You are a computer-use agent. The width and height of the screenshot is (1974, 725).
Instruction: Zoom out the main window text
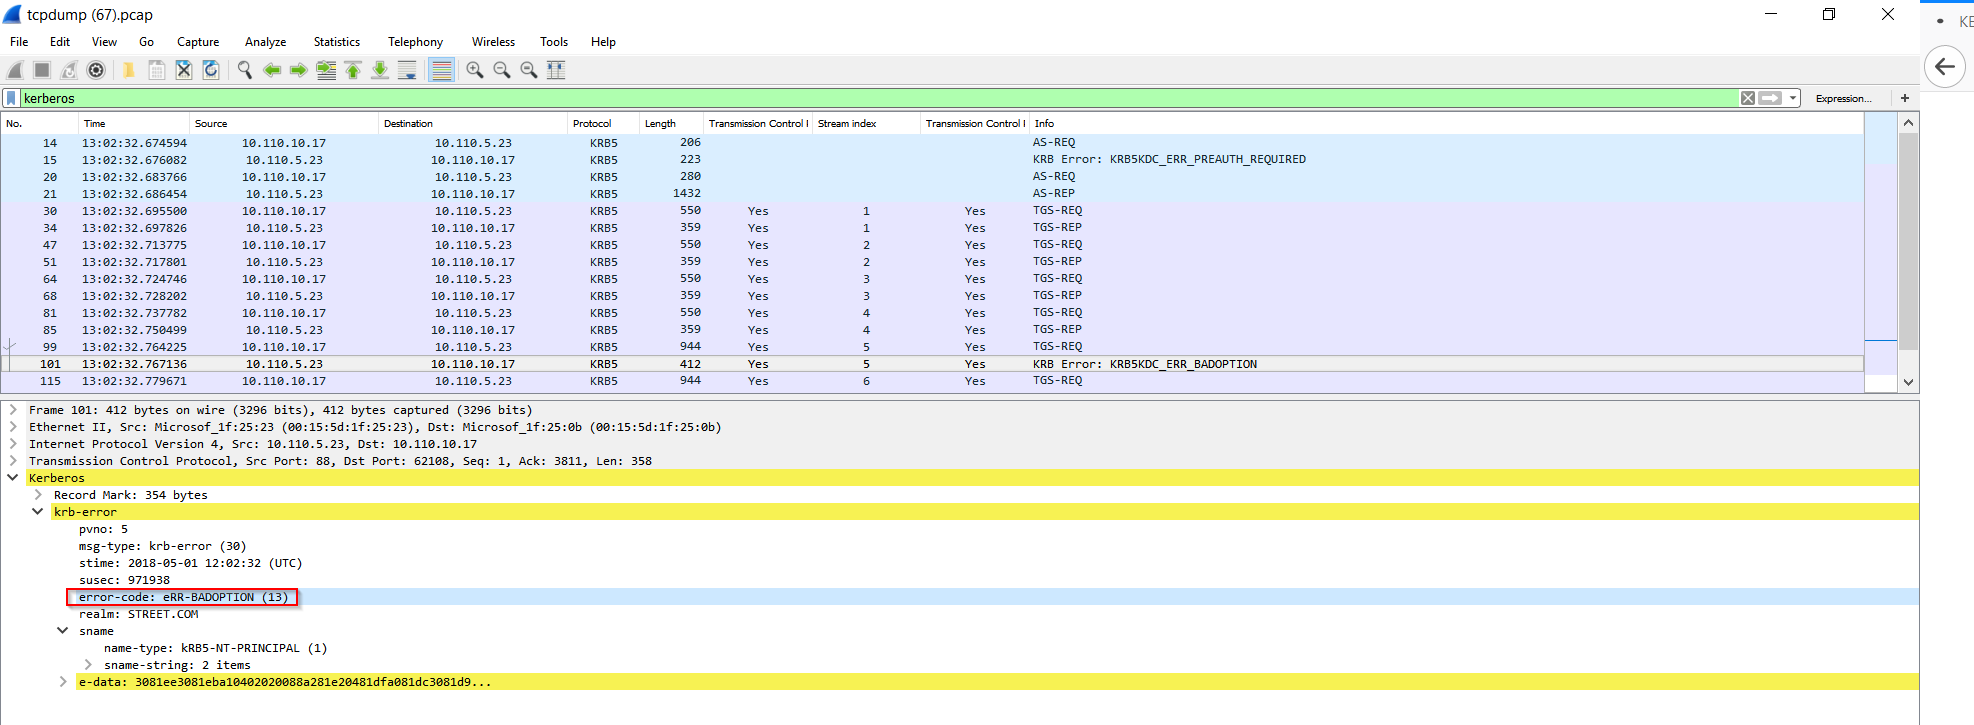pos(502,70)
